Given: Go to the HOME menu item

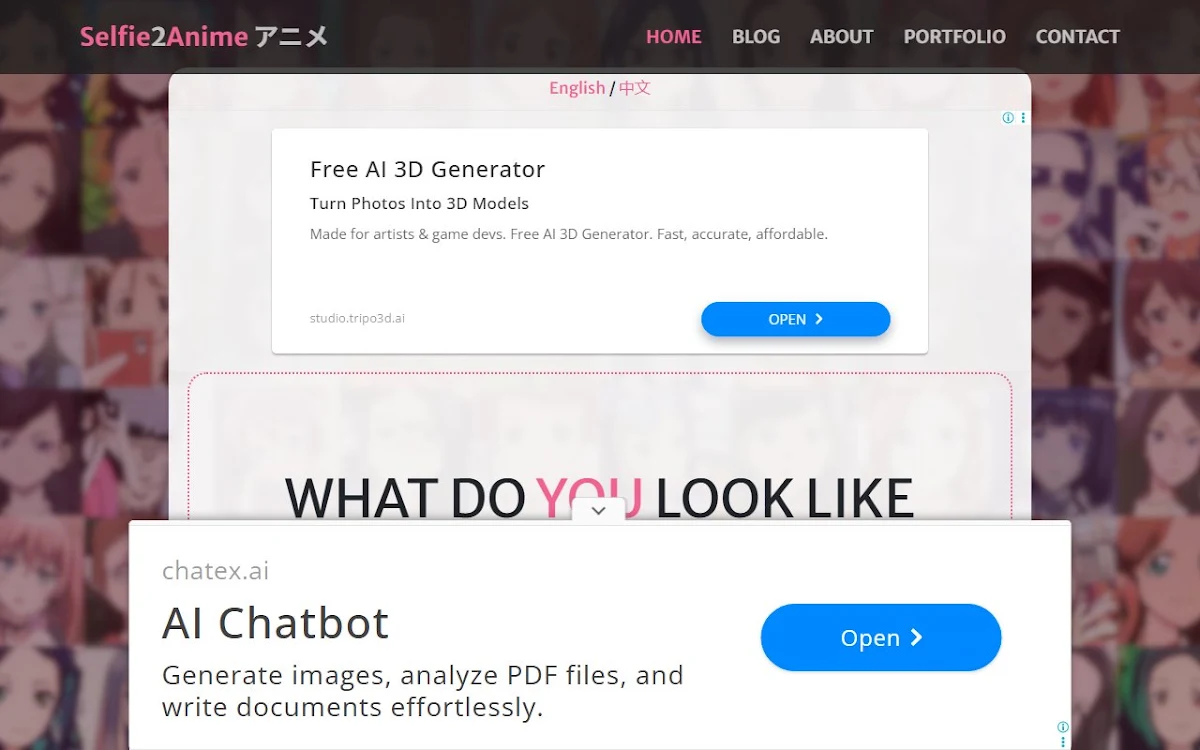Looking at the screenshot, I should 674,37.
